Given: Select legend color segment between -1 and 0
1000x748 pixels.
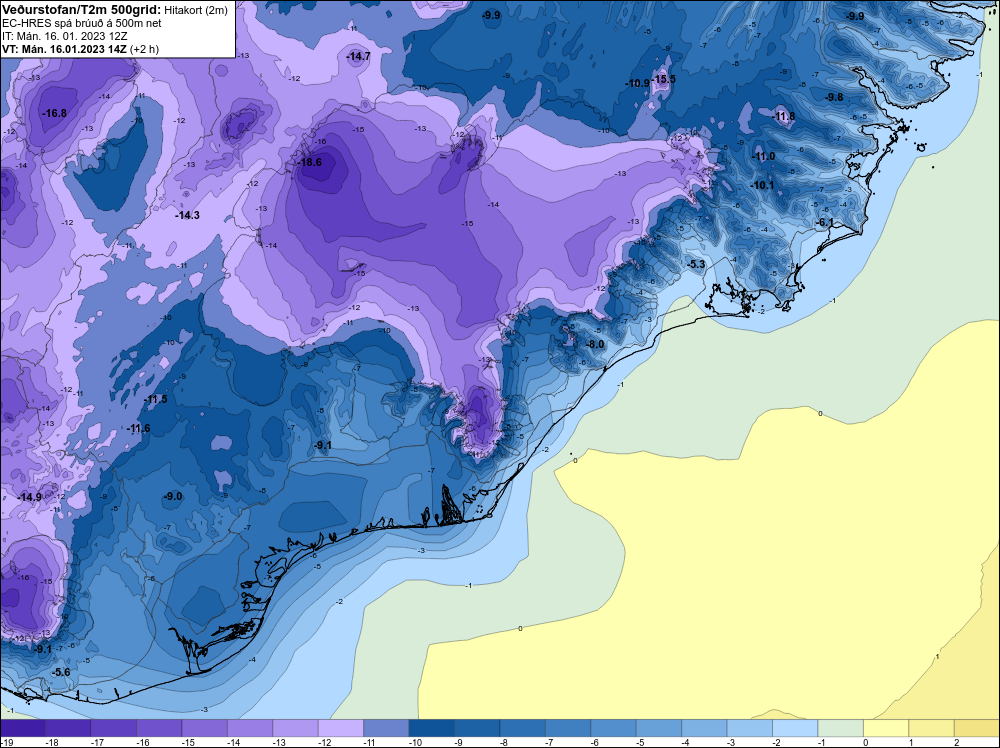Looking at the screenshot, I should pyautogui.click(x=841, y=728).
